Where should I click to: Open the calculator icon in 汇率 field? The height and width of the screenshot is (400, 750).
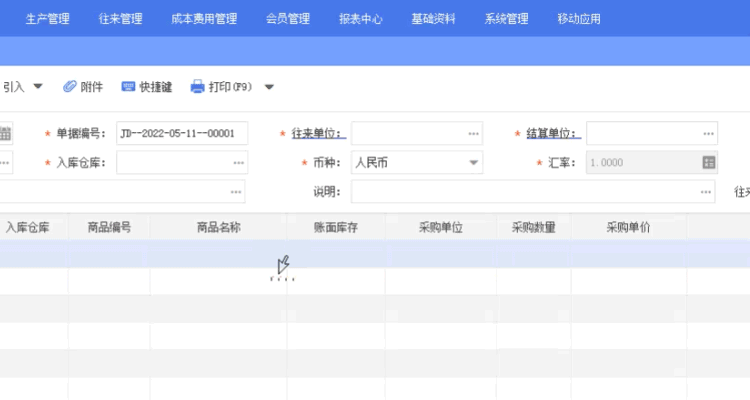(x=709, y=162)
